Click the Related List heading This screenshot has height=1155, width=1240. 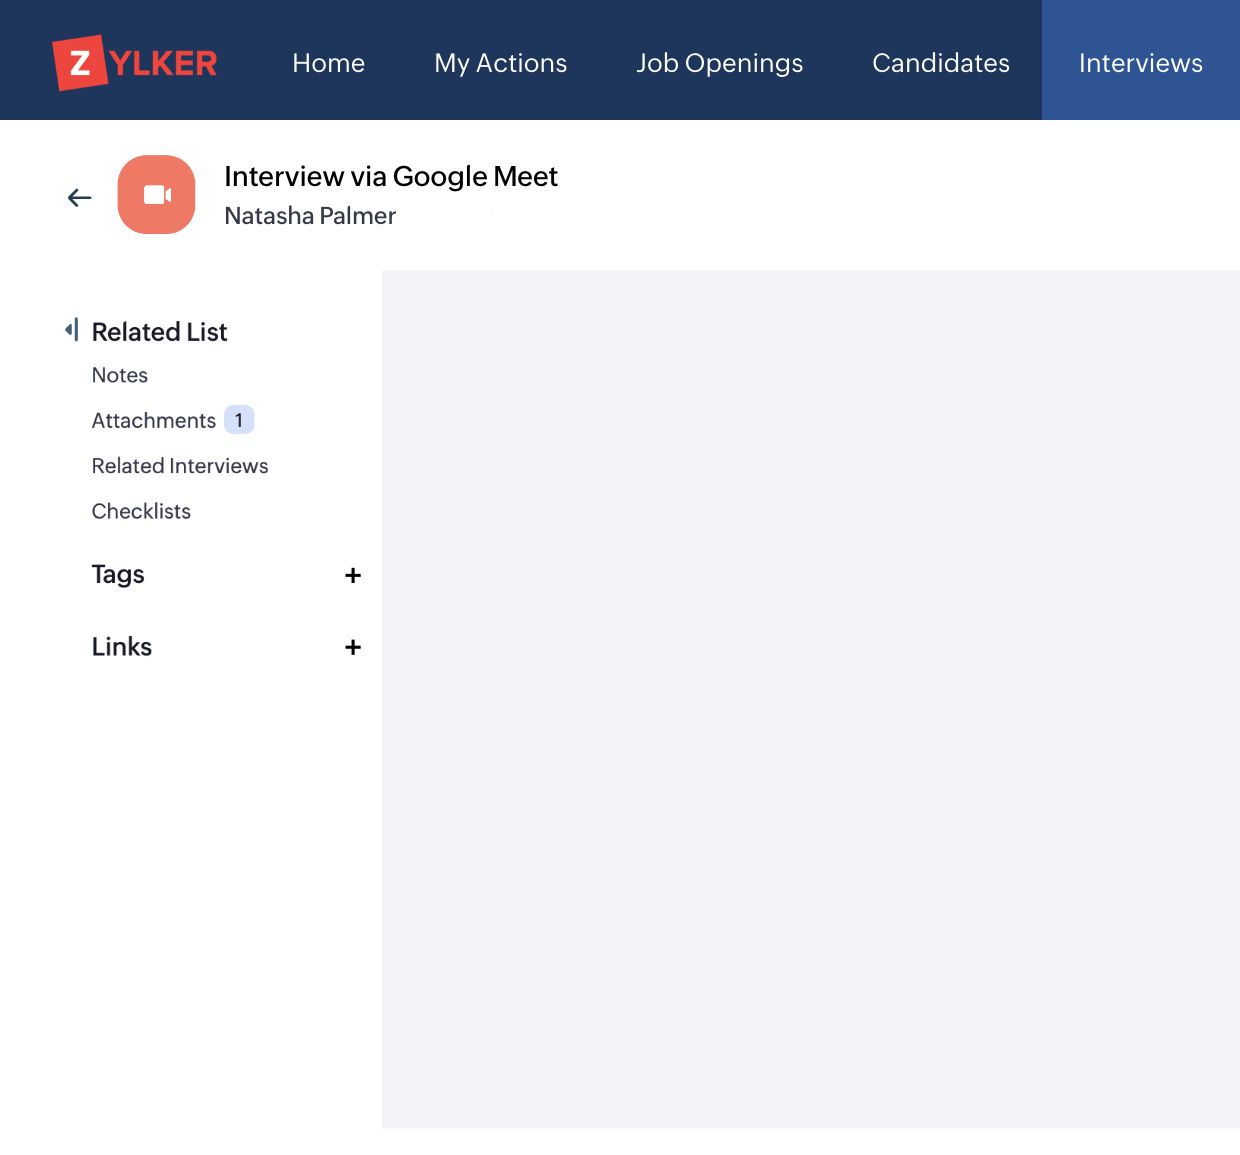pos(160,332)
